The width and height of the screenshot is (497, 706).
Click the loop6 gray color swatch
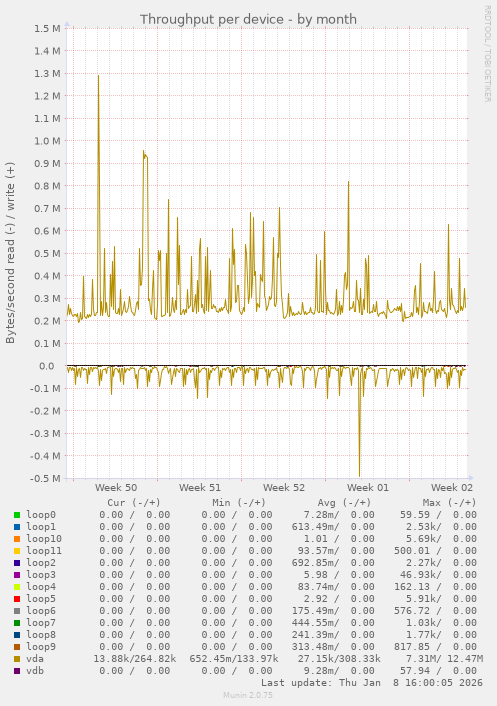tap(17, 611)
